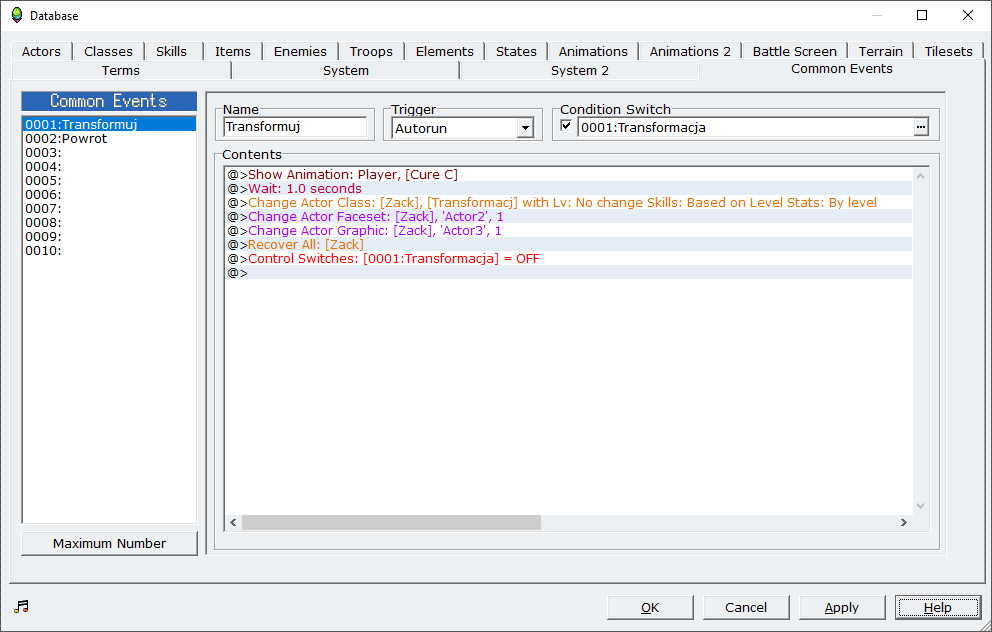This screenshot has height=632, width=992.
Task: Click the music note icon at bottom left
Action: point(22,607)
